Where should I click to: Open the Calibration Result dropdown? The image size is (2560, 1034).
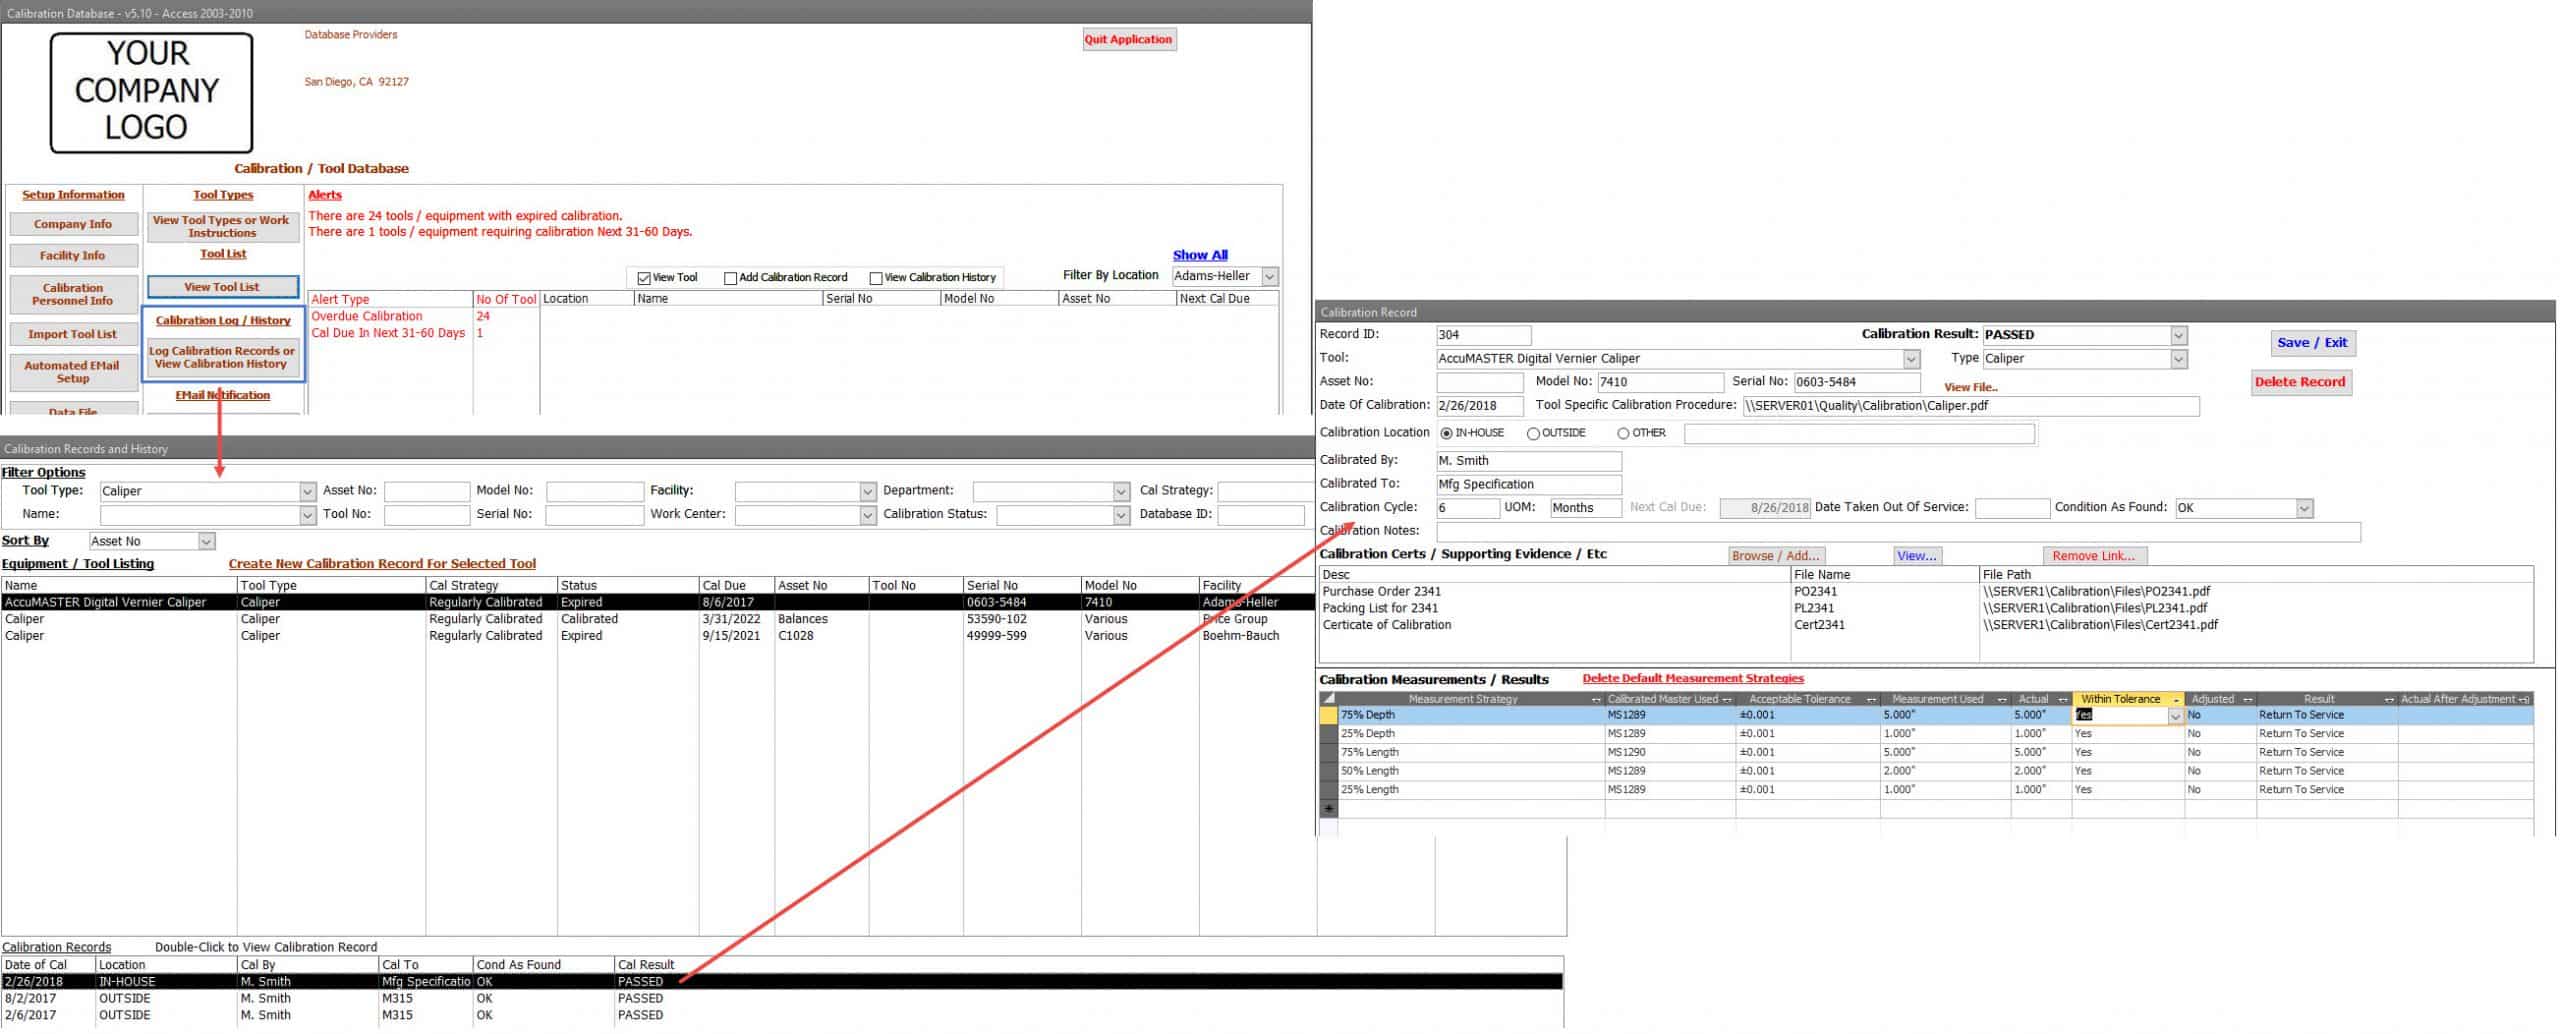(x=2177, y=335)
